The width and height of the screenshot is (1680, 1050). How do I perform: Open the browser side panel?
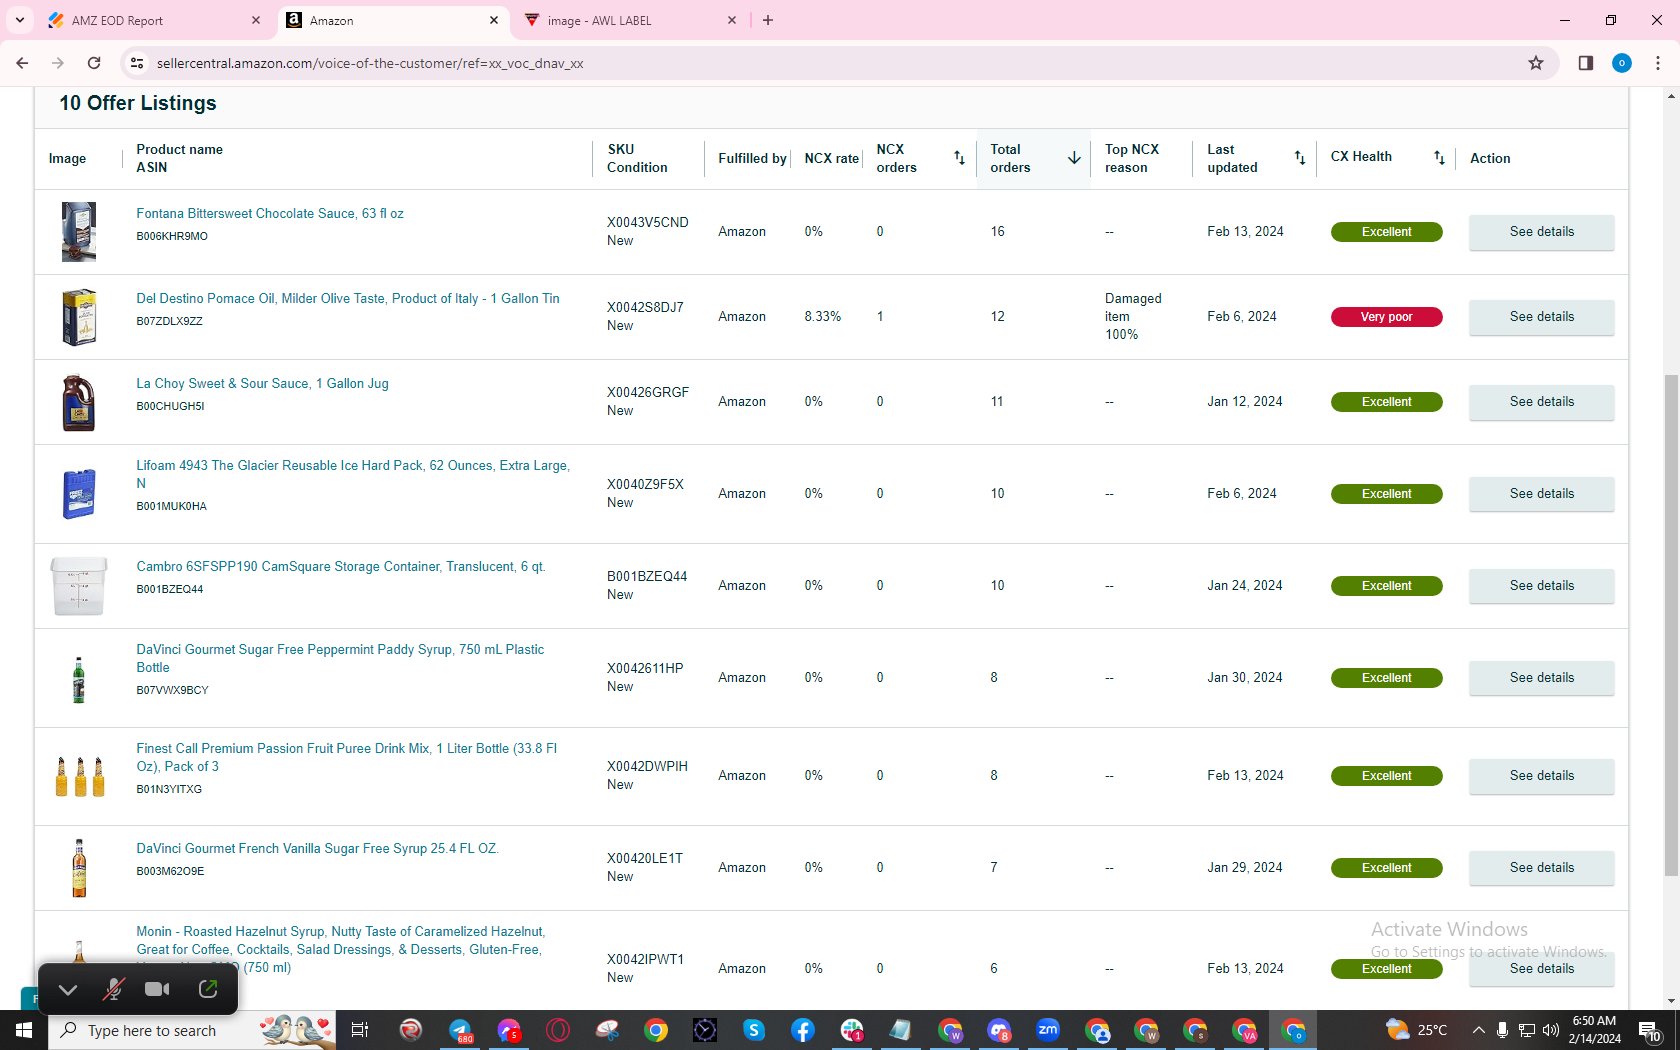click(x=1586, y=63)
